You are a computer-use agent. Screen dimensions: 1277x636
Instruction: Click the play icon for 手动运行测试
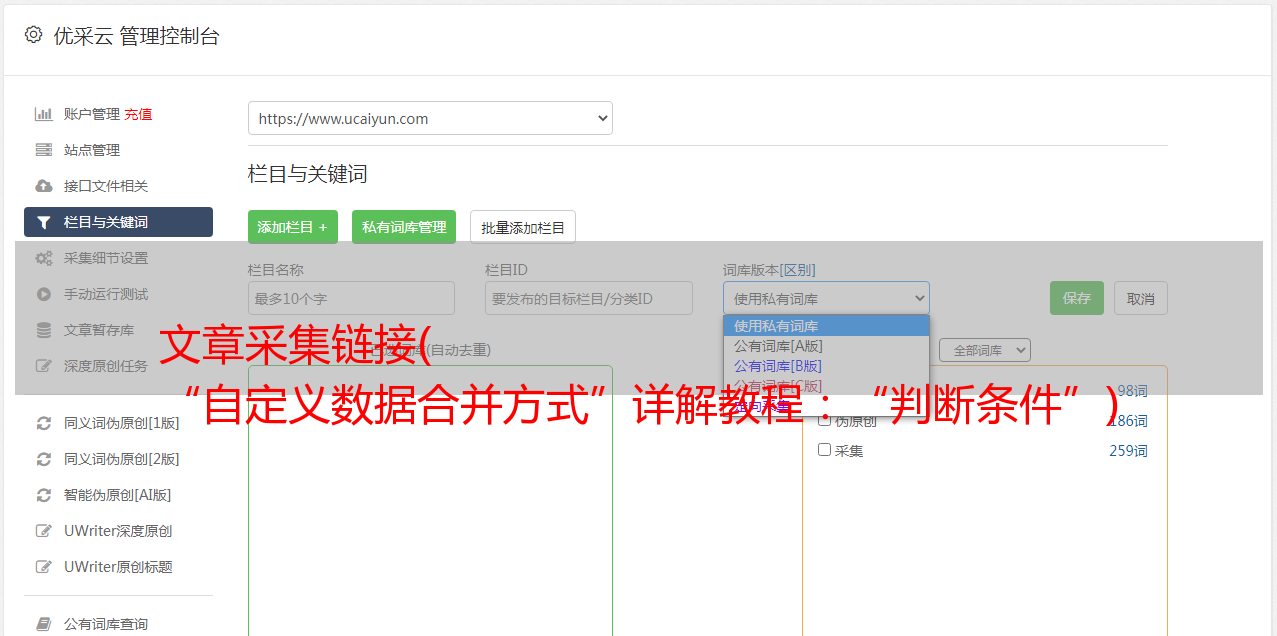tap(44, 294)
